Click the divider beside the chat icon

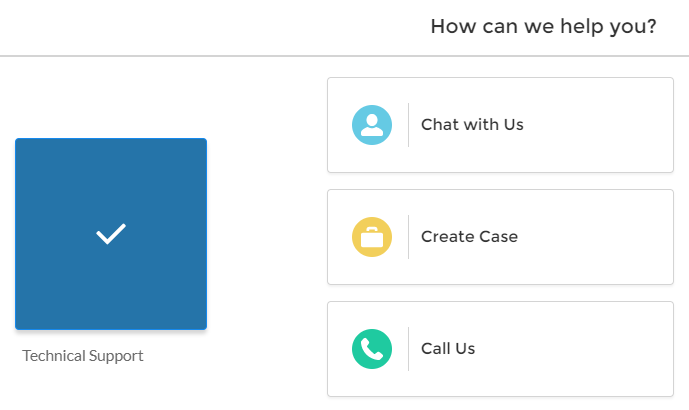(408, 125)
